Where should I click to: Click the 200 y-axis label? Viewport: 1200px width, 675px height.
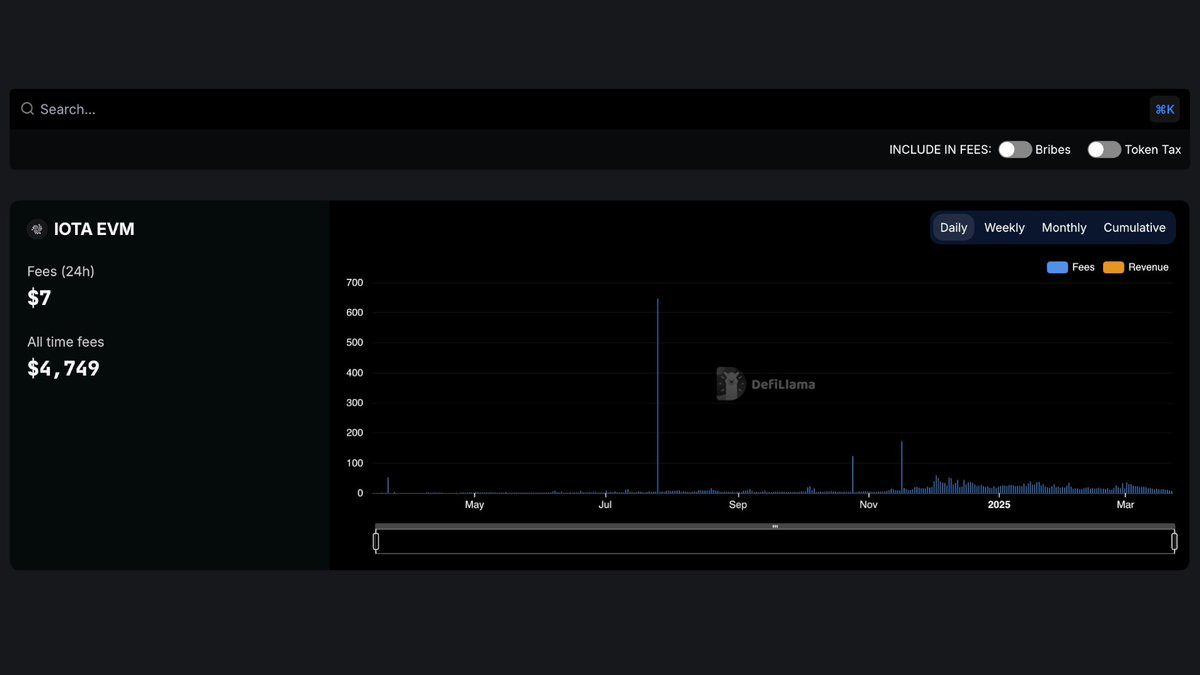[354, 433]
